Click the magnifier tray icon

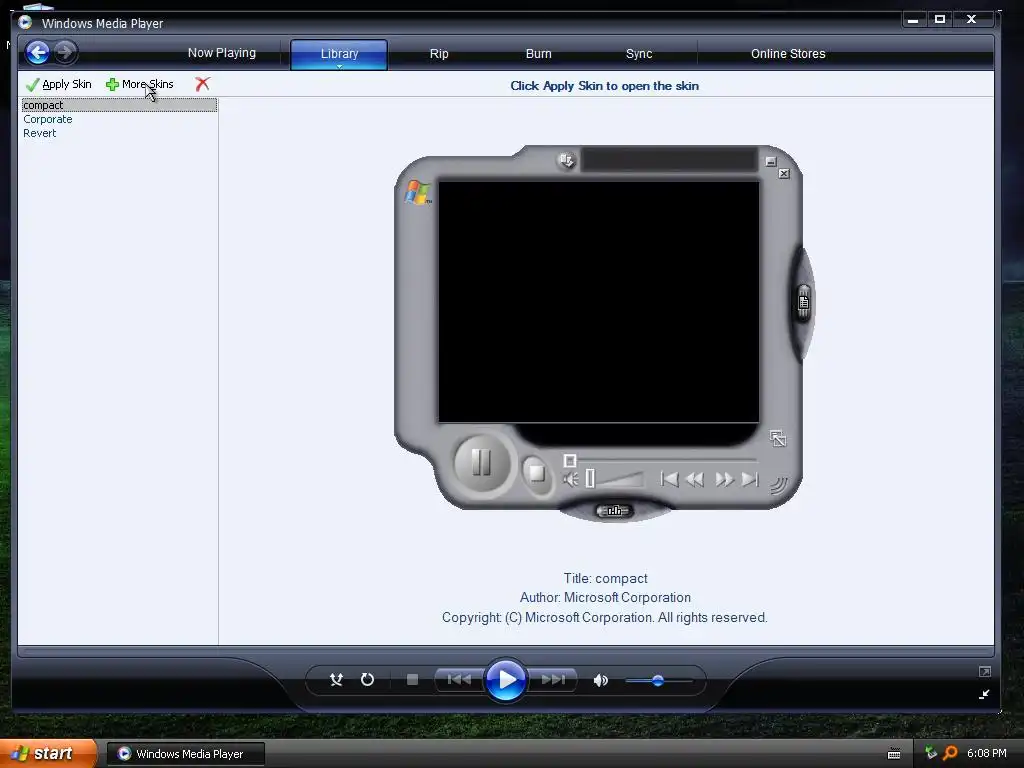(x=950, y=754)
